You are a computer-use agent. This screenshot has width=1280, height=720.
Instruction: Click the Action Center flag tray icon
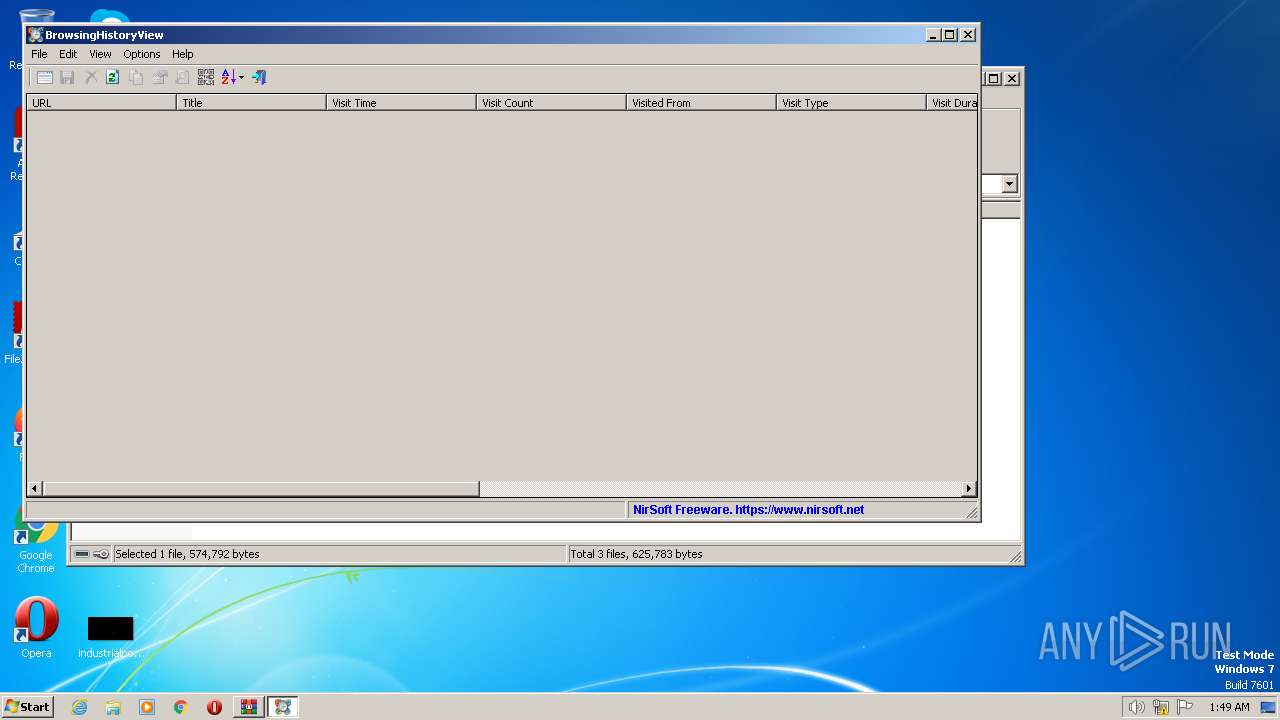click(x=1186, y=707)
